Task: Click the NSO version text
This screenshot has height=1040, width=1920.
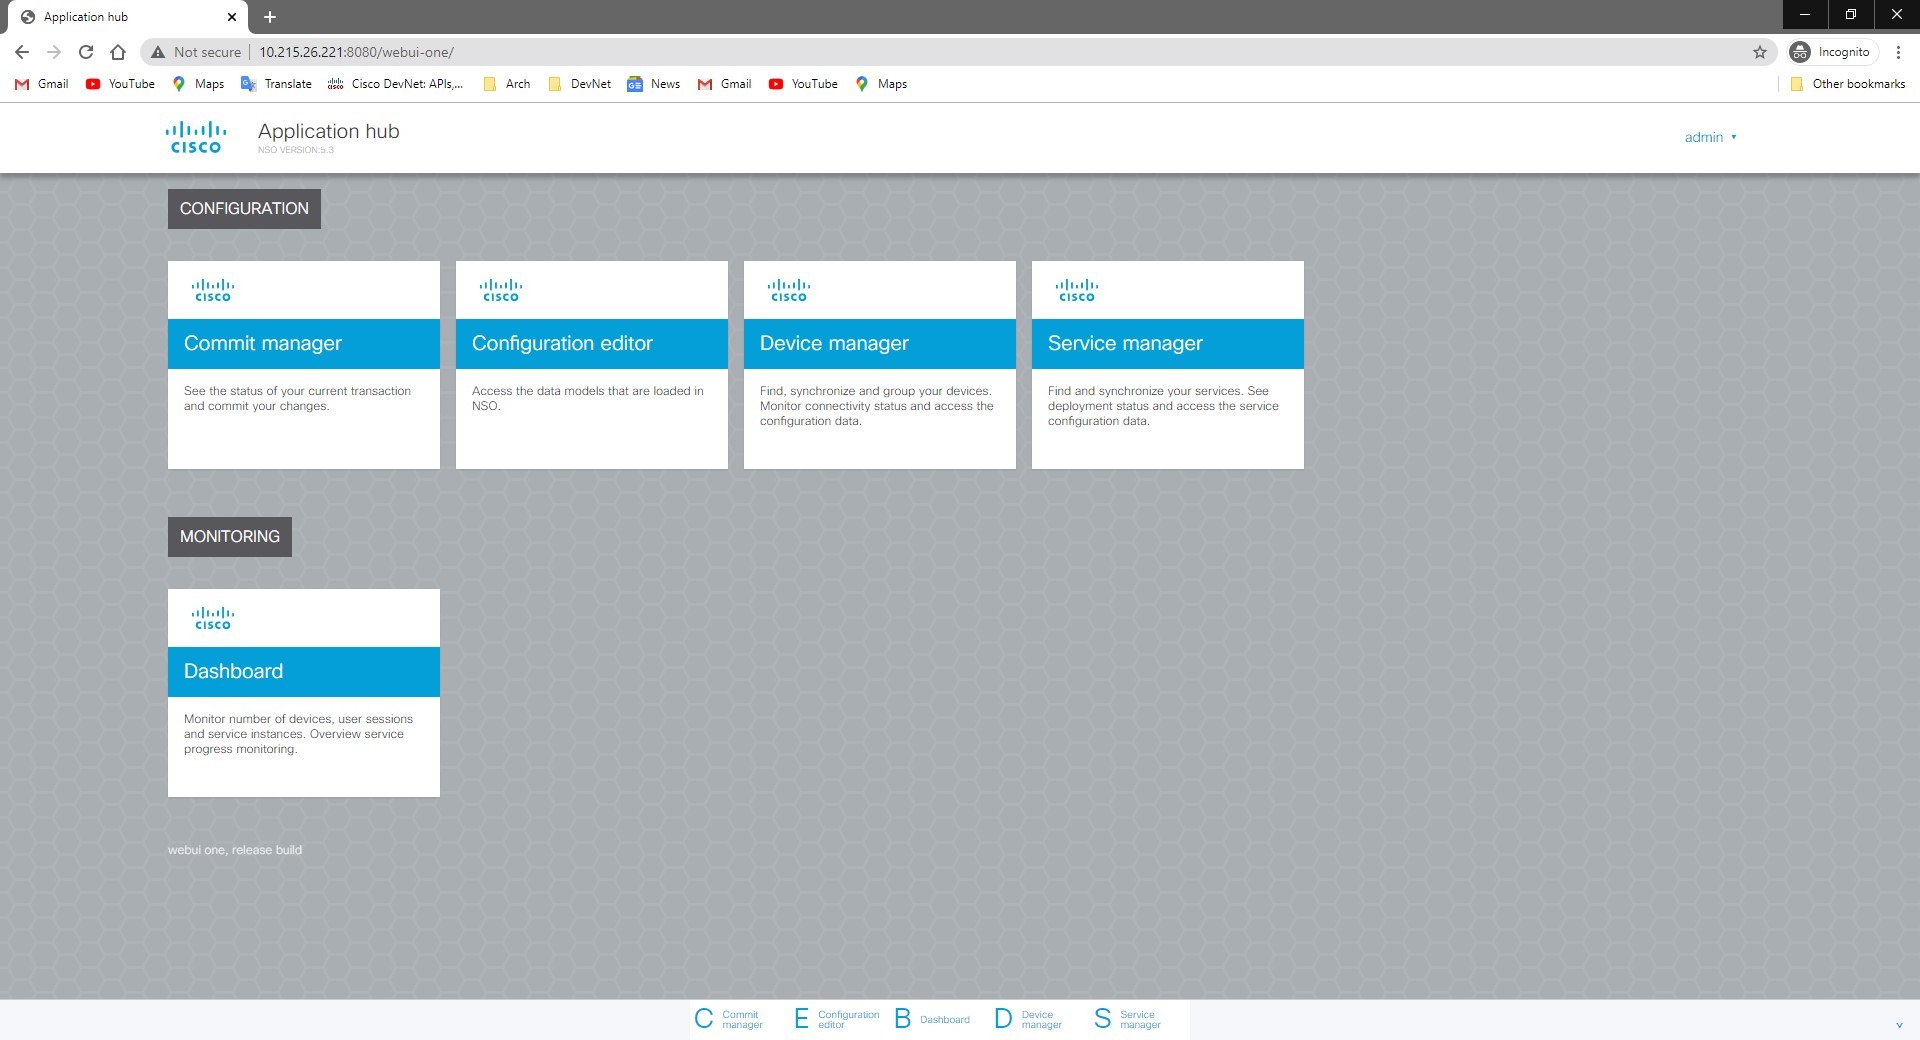Action: click(296, 150)
